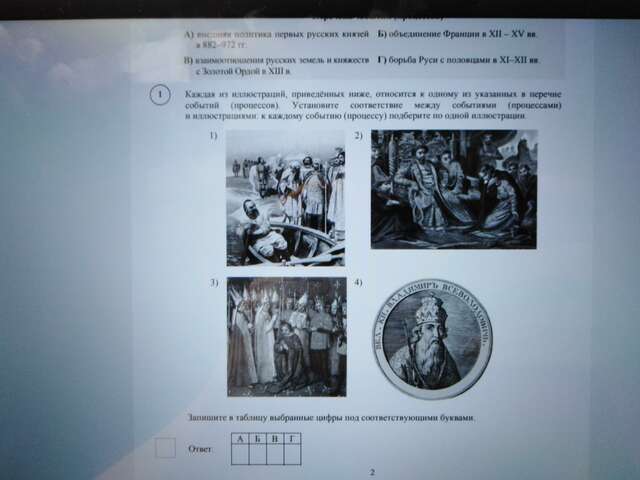Click answer cell under letter А
Image resolution: width=640 pixels, height=480 pixels.
[x=240, y=454]
